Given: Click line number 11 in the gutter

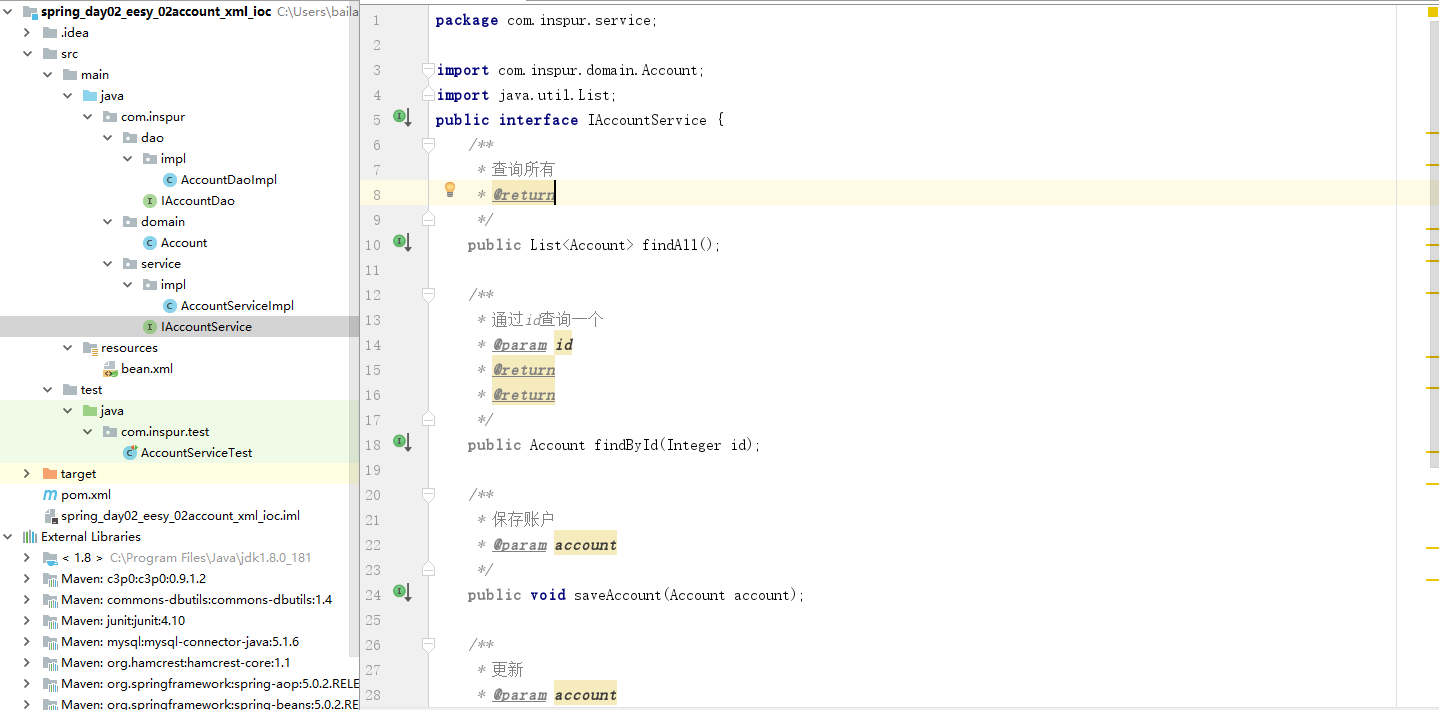Looking at the screenshot, I should (374, 270).
